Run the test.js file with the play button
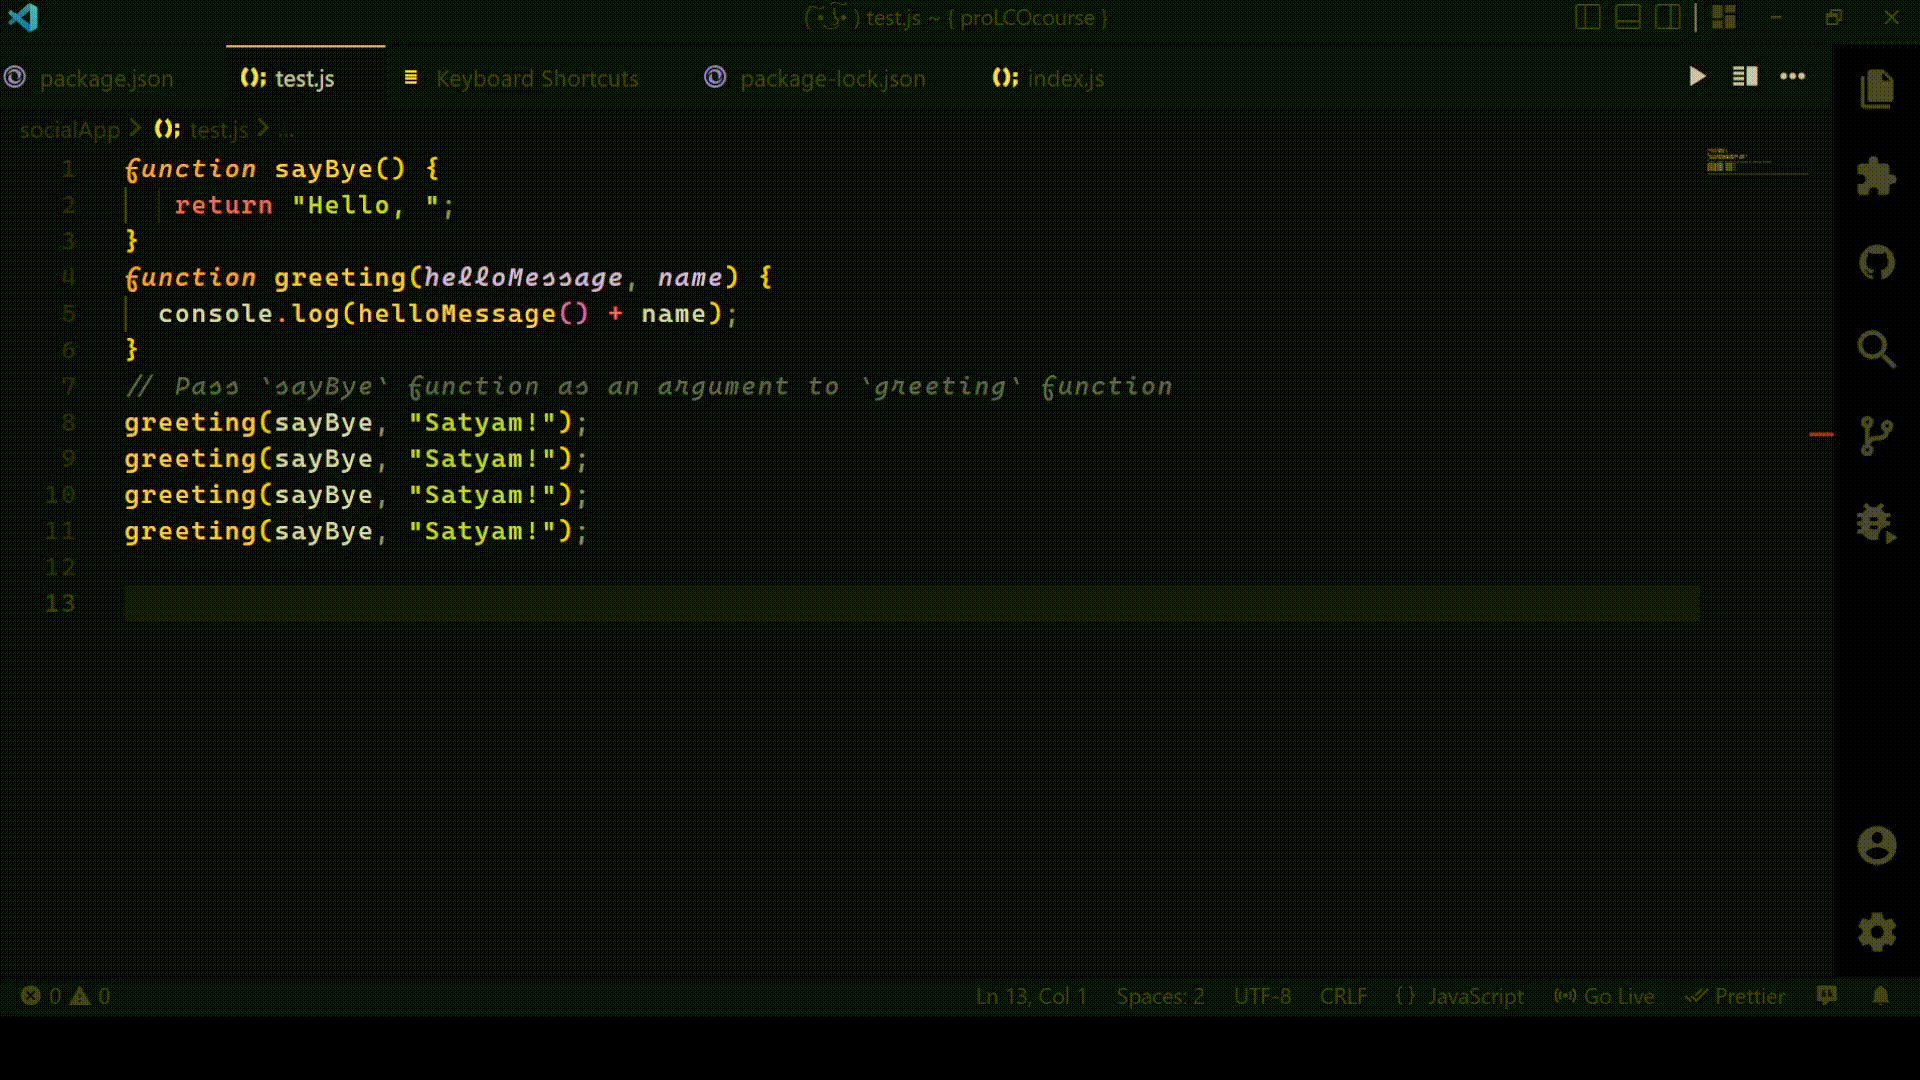1920x1080 pixels. point(1697,77)
